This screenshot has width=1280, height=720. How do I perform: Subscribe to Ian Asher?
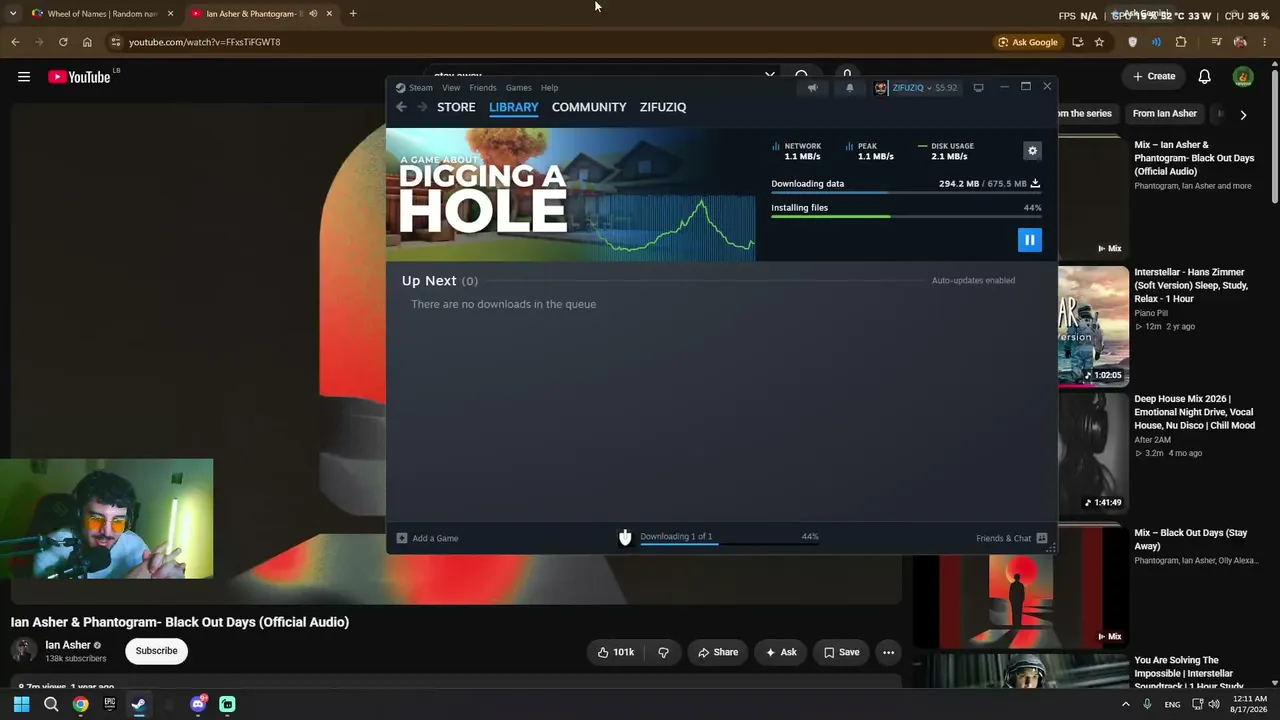157,651
